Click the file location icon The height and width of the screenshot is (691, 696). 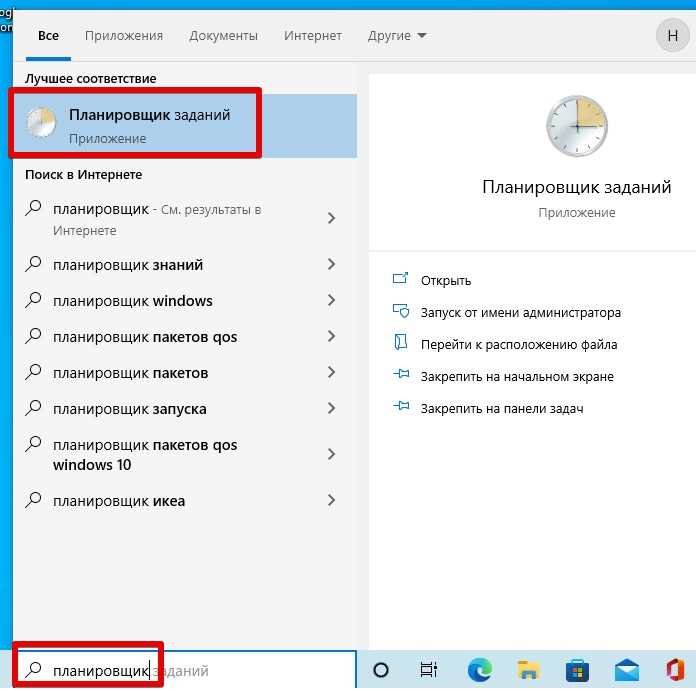(401, 342)
